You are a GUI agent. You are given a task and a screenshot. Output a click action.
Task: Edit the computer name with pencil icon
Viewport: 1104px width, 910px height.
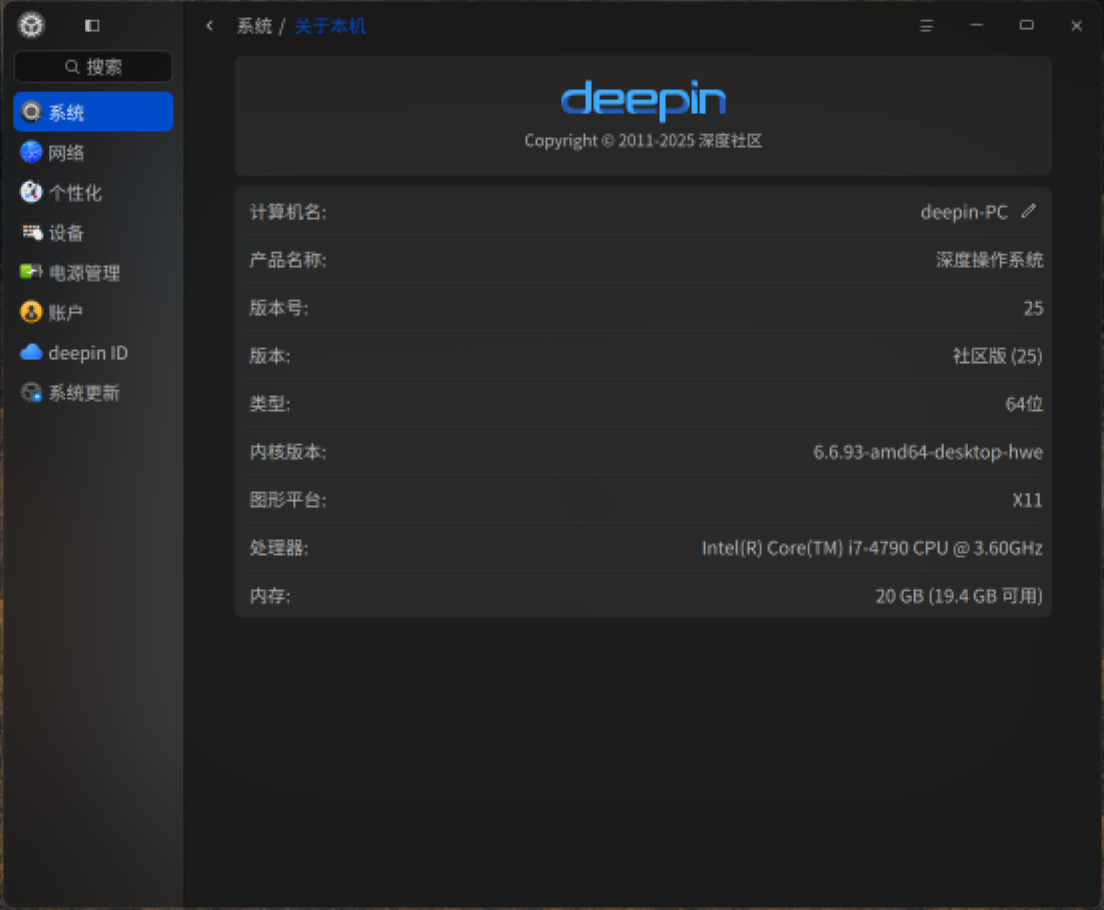1029,211
